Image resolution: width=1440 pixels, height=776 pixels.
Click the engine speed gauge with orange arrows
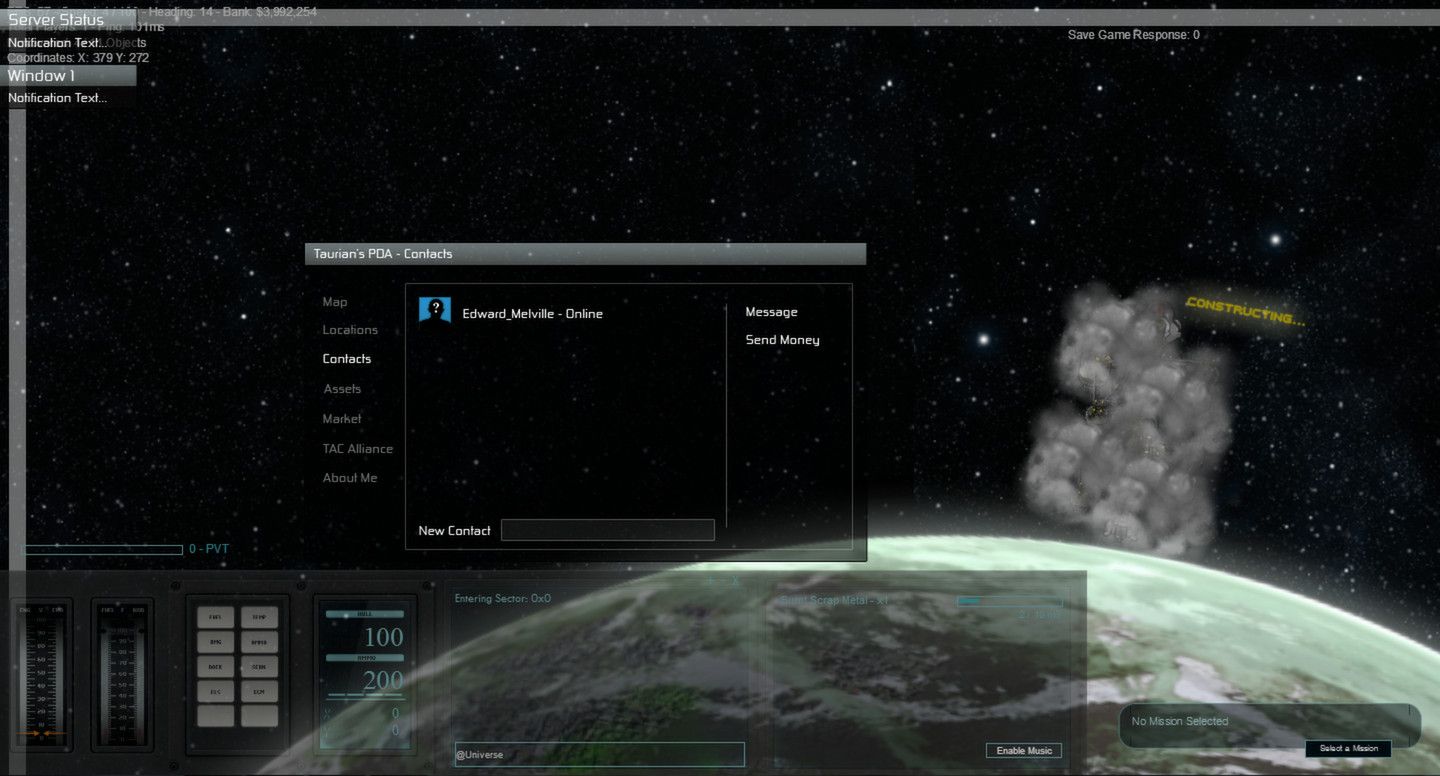(42, 675)
